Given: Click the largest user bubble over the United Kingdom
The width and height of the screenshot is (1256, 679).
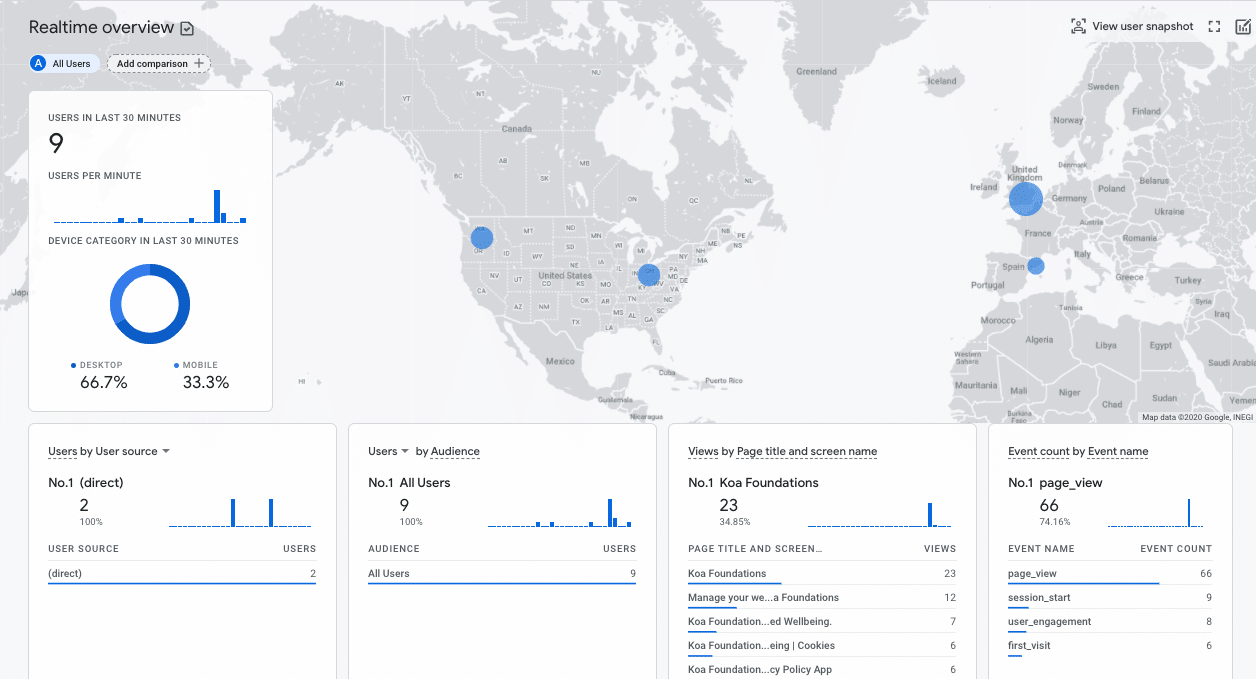Looking at the screenshot, I should 1026,199.
